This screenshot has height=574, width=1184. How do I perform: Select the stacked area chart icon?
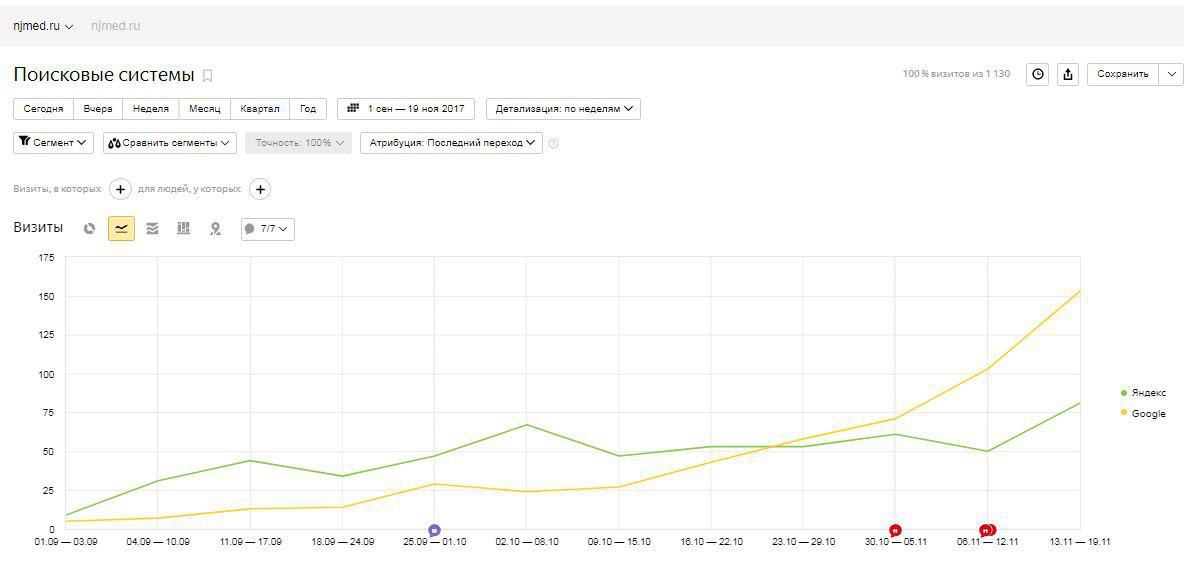[153, 229]
